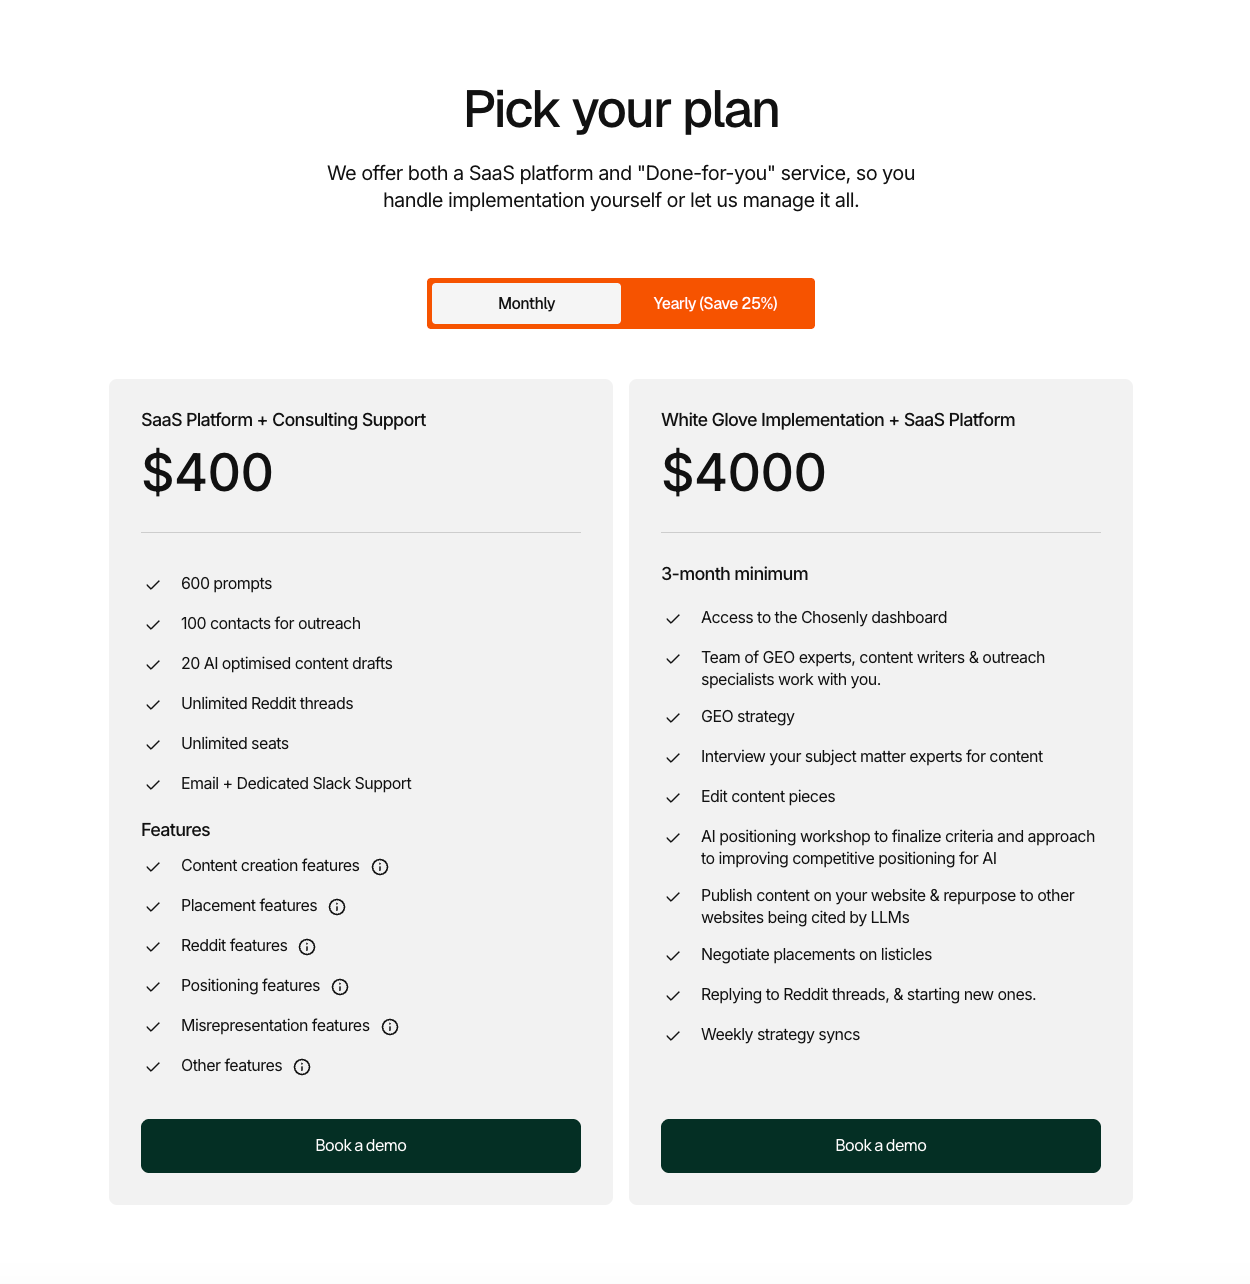Click the SaaS Platform + Consulting Support title
The width and height of the screenshot is (1250, 1284).
tap(283, 420)
